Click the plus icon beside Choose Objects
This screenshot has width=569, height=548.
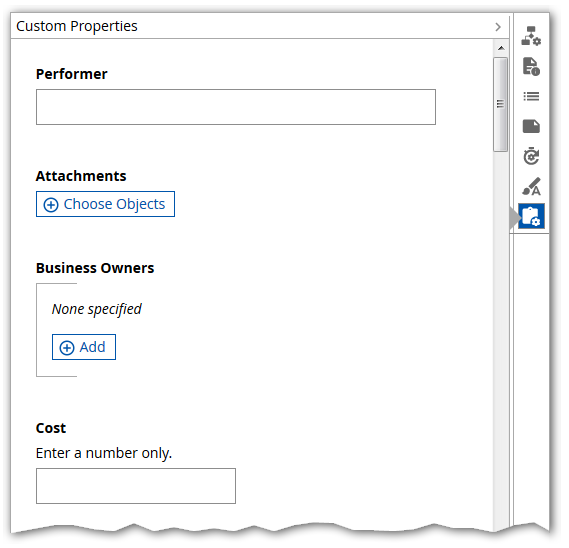pyautogui.click(x=51, y=205)
